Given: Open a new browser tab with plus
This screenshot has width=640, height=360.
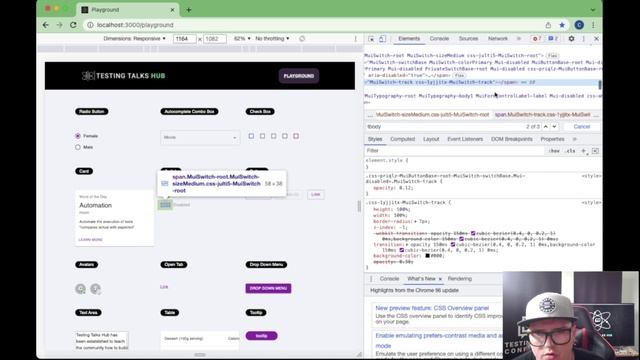Looking at the screenshot, I should 189,10.
